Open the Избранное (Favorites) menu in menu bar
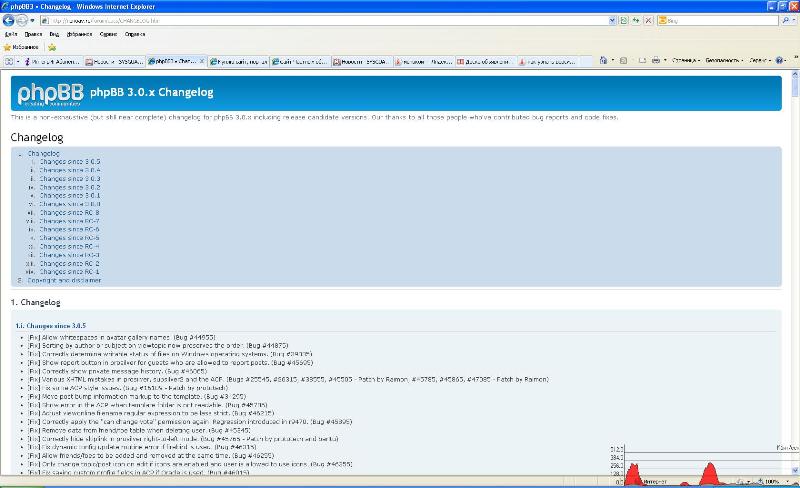This screenshot has height=488, width=800. point(80,33)
